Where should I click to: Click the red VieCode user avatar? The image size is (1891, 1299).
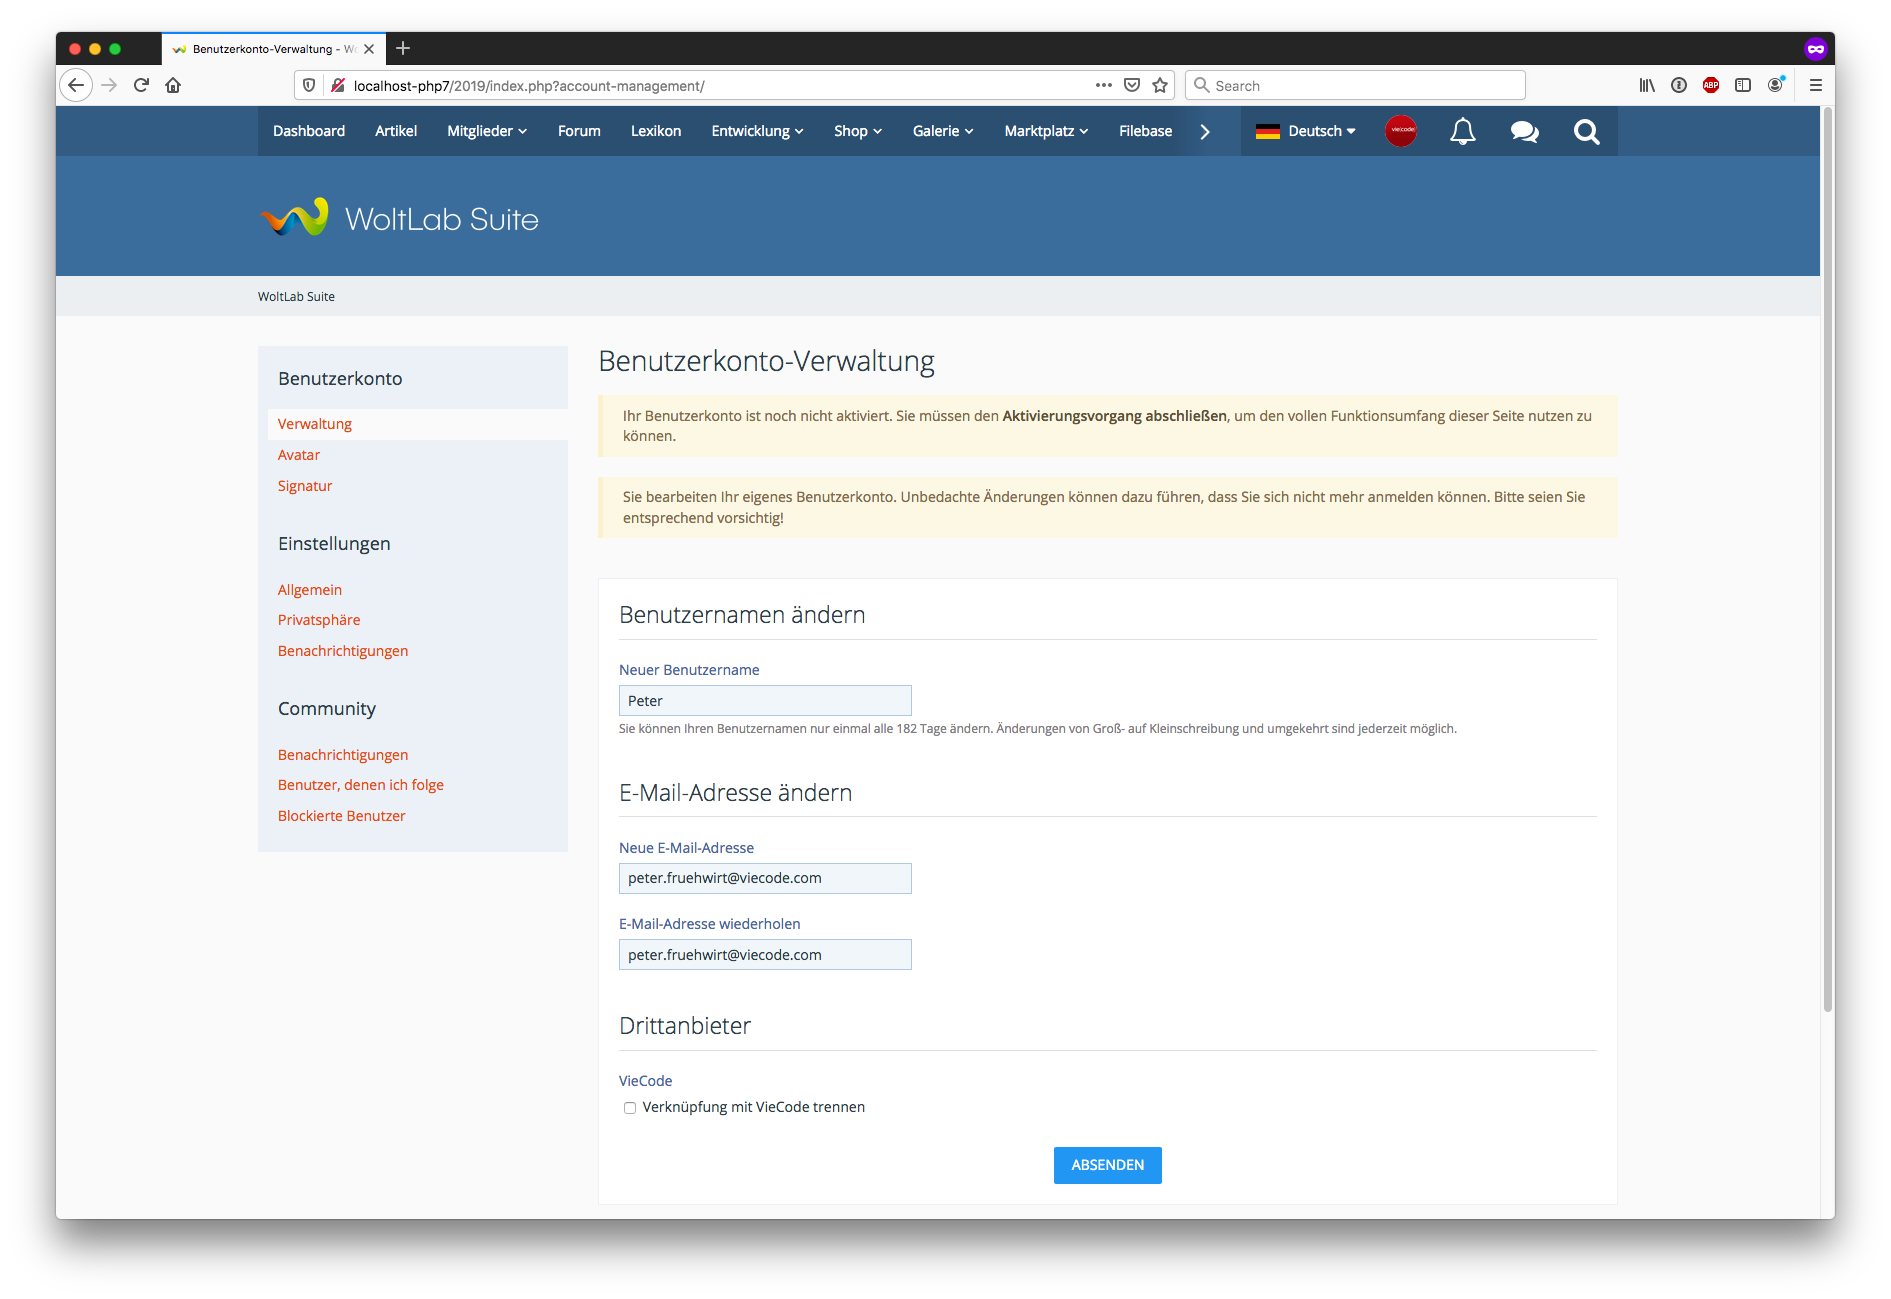(x=1401, y=131)
